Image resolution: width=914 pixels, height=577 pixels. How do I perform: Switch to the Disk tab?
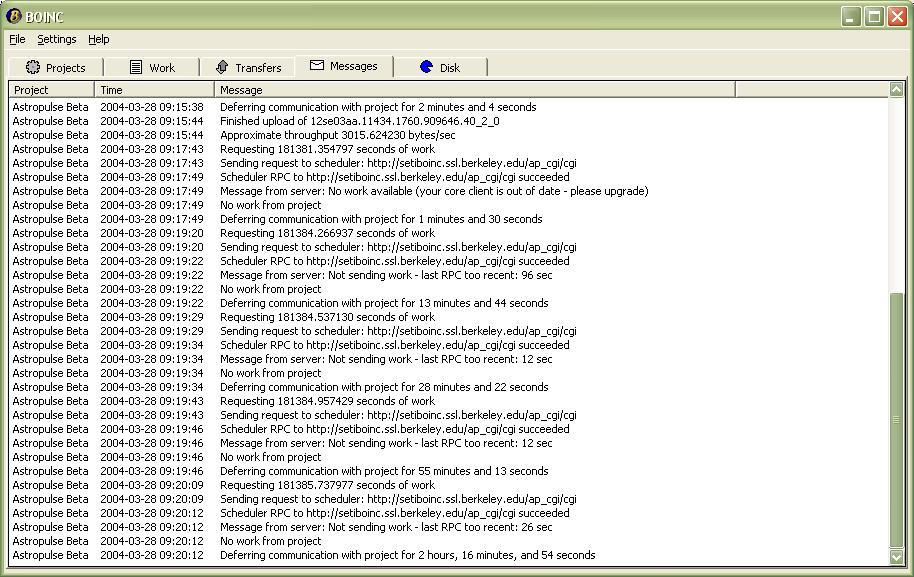pyautogui.click(x=440, y=68)
